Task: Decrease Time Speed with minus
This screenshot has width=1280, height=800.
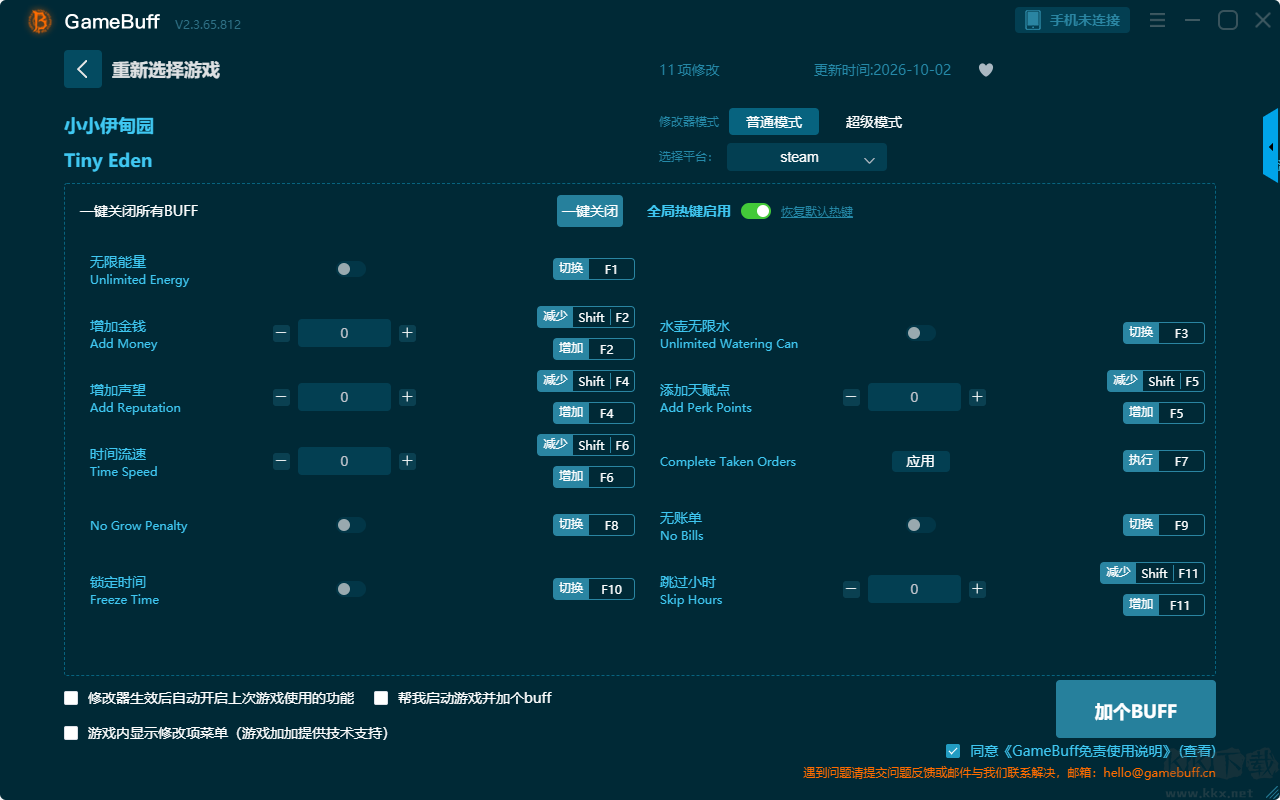Action: [281, 461]
